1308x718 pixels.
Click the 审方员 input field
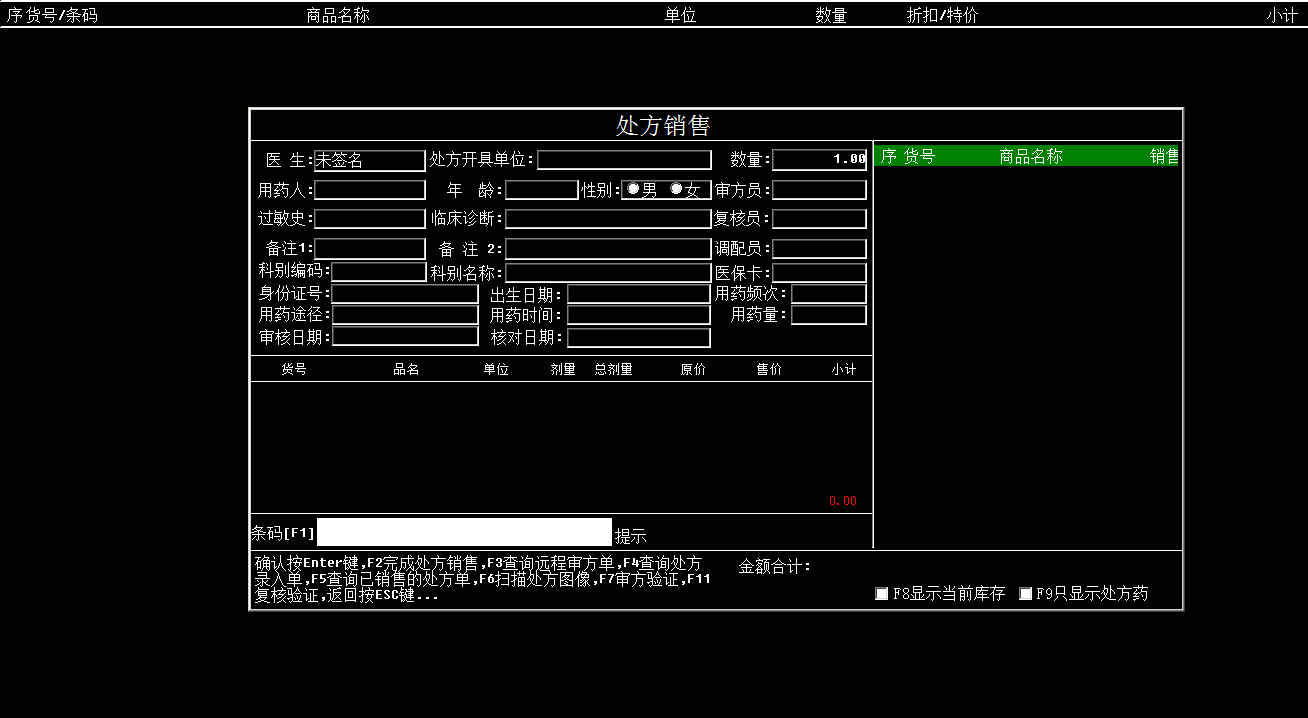click(819, 190)
